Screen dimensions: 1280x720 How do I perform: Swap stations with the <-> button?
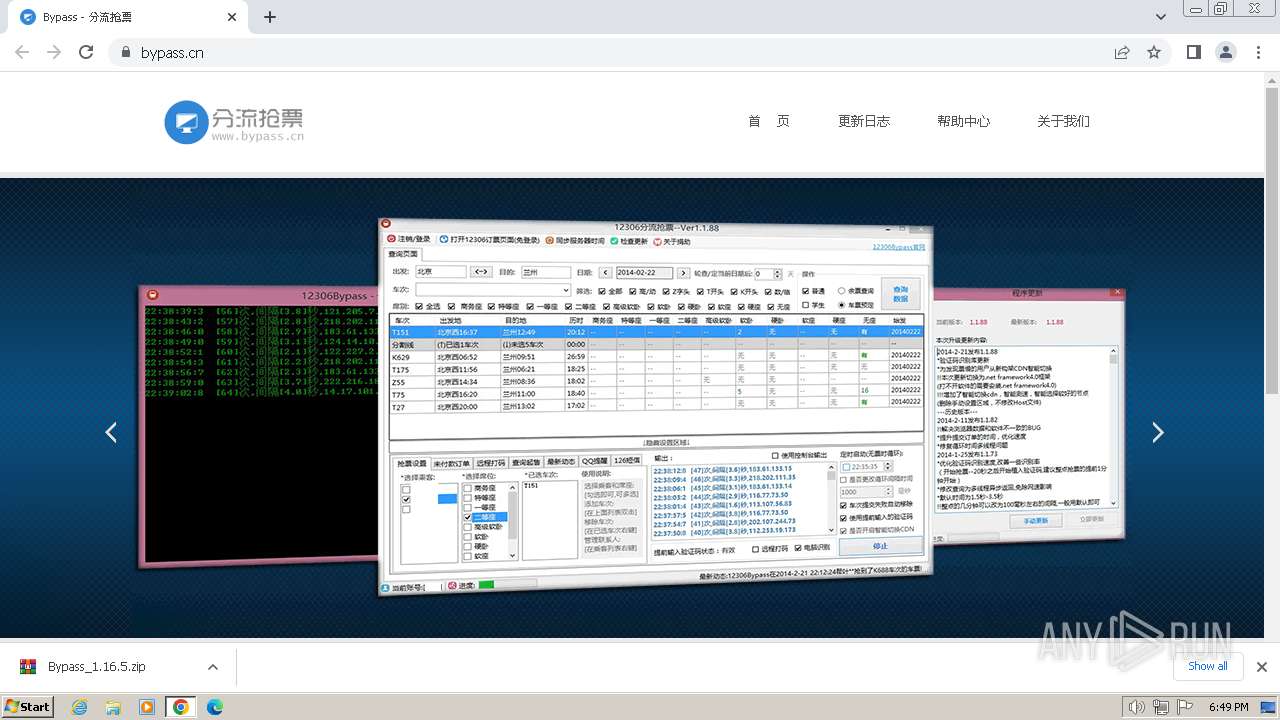click(482, 272)
